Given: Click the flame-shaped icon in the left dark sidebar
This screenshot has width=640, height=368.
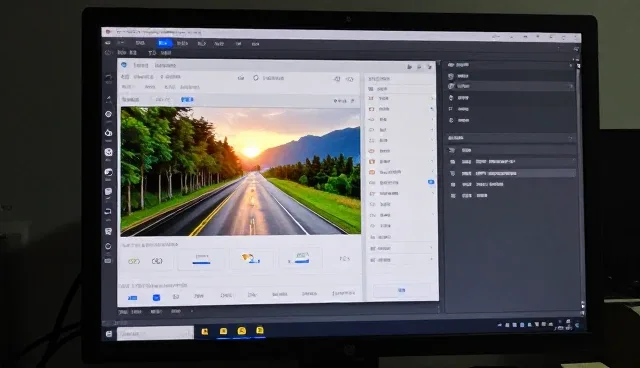Looking at the screenshot, I should [x=108, y=133].
